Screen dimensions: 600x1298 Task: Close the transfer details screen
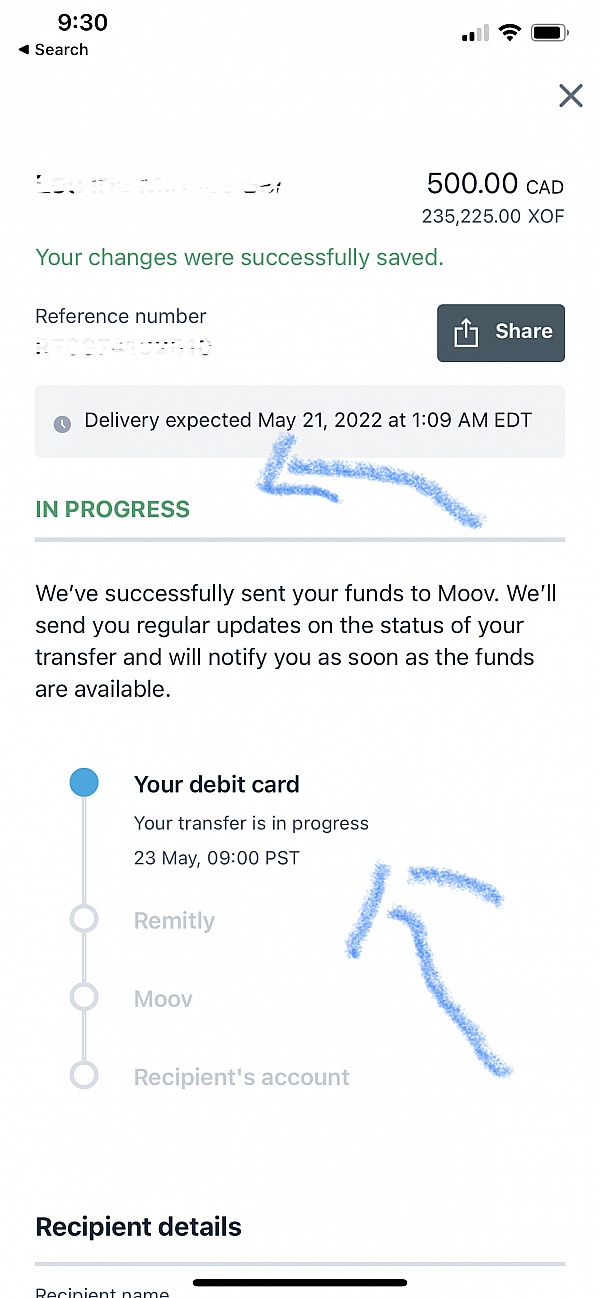[570, 95]
